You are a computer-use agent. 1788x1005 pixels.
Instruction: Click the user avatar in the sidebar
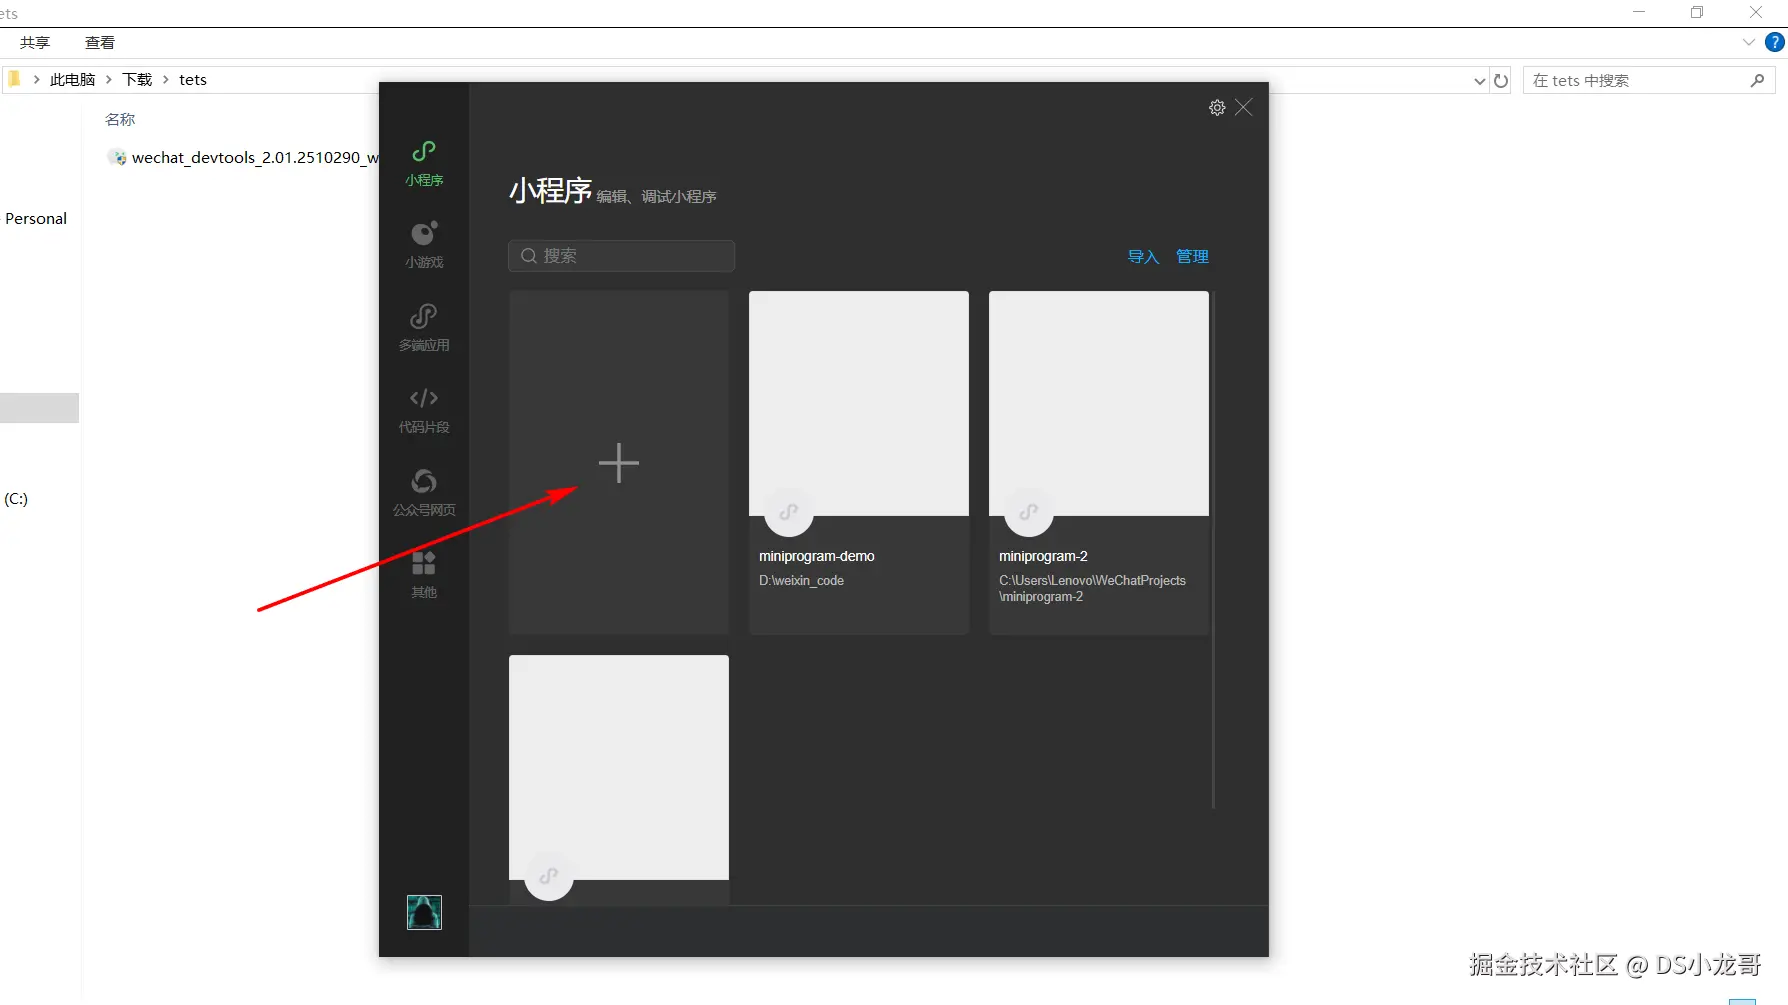pos(424,912)
